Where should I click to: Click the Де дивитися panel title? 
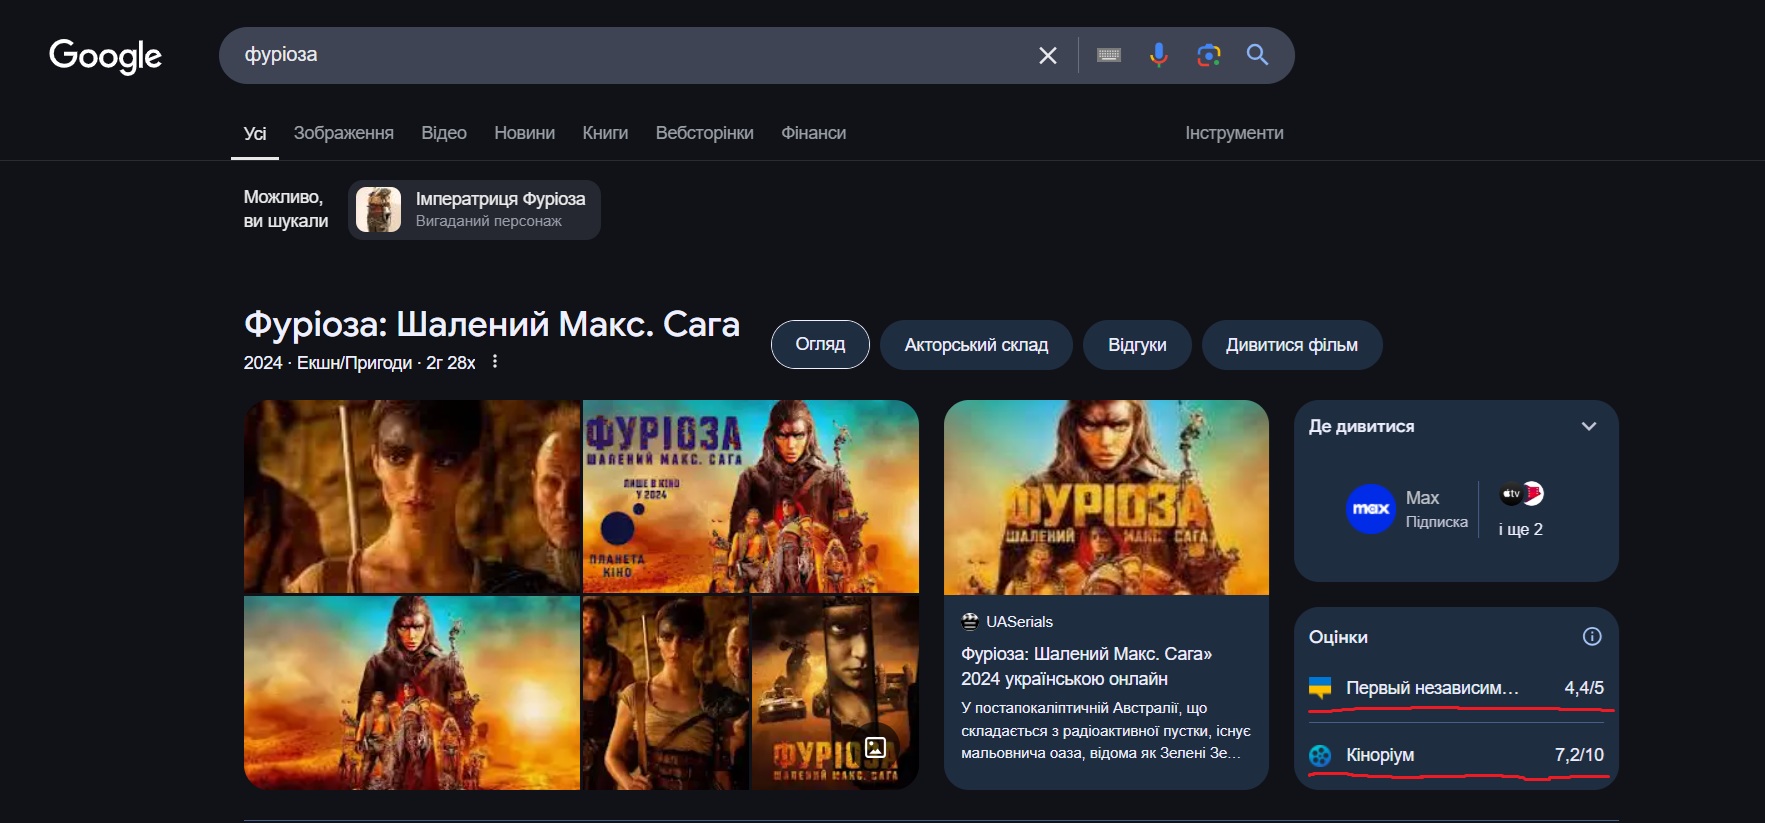1361,426
